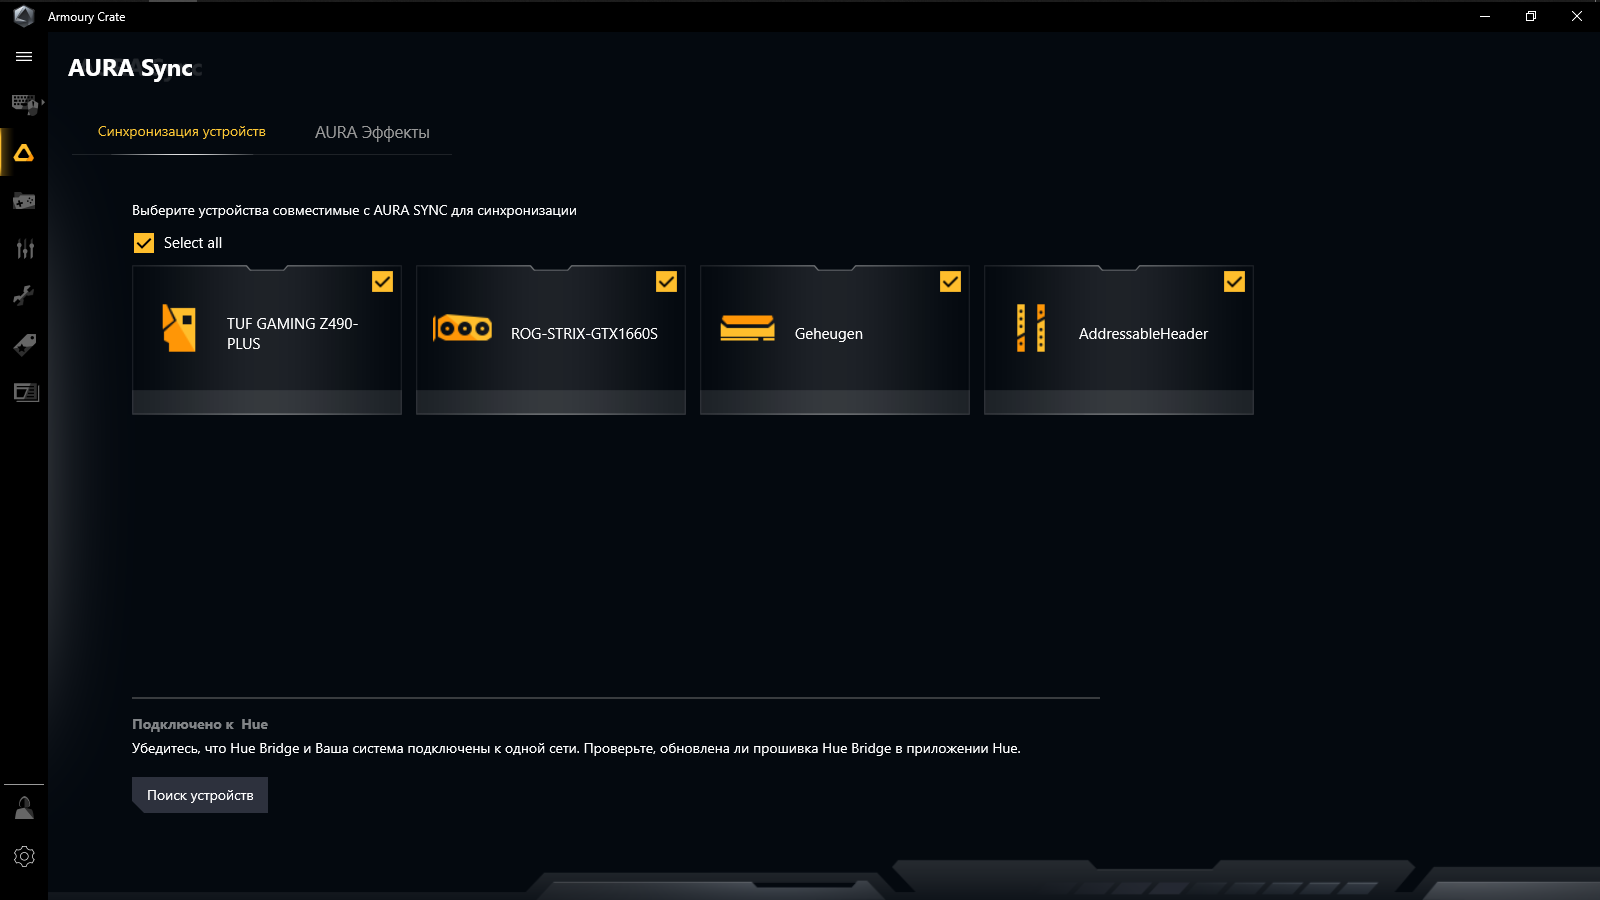Click the ROG-STRIX-GTX1660S label
Viewport: 1600px width, 900px height.
click(x=584, y=334)
